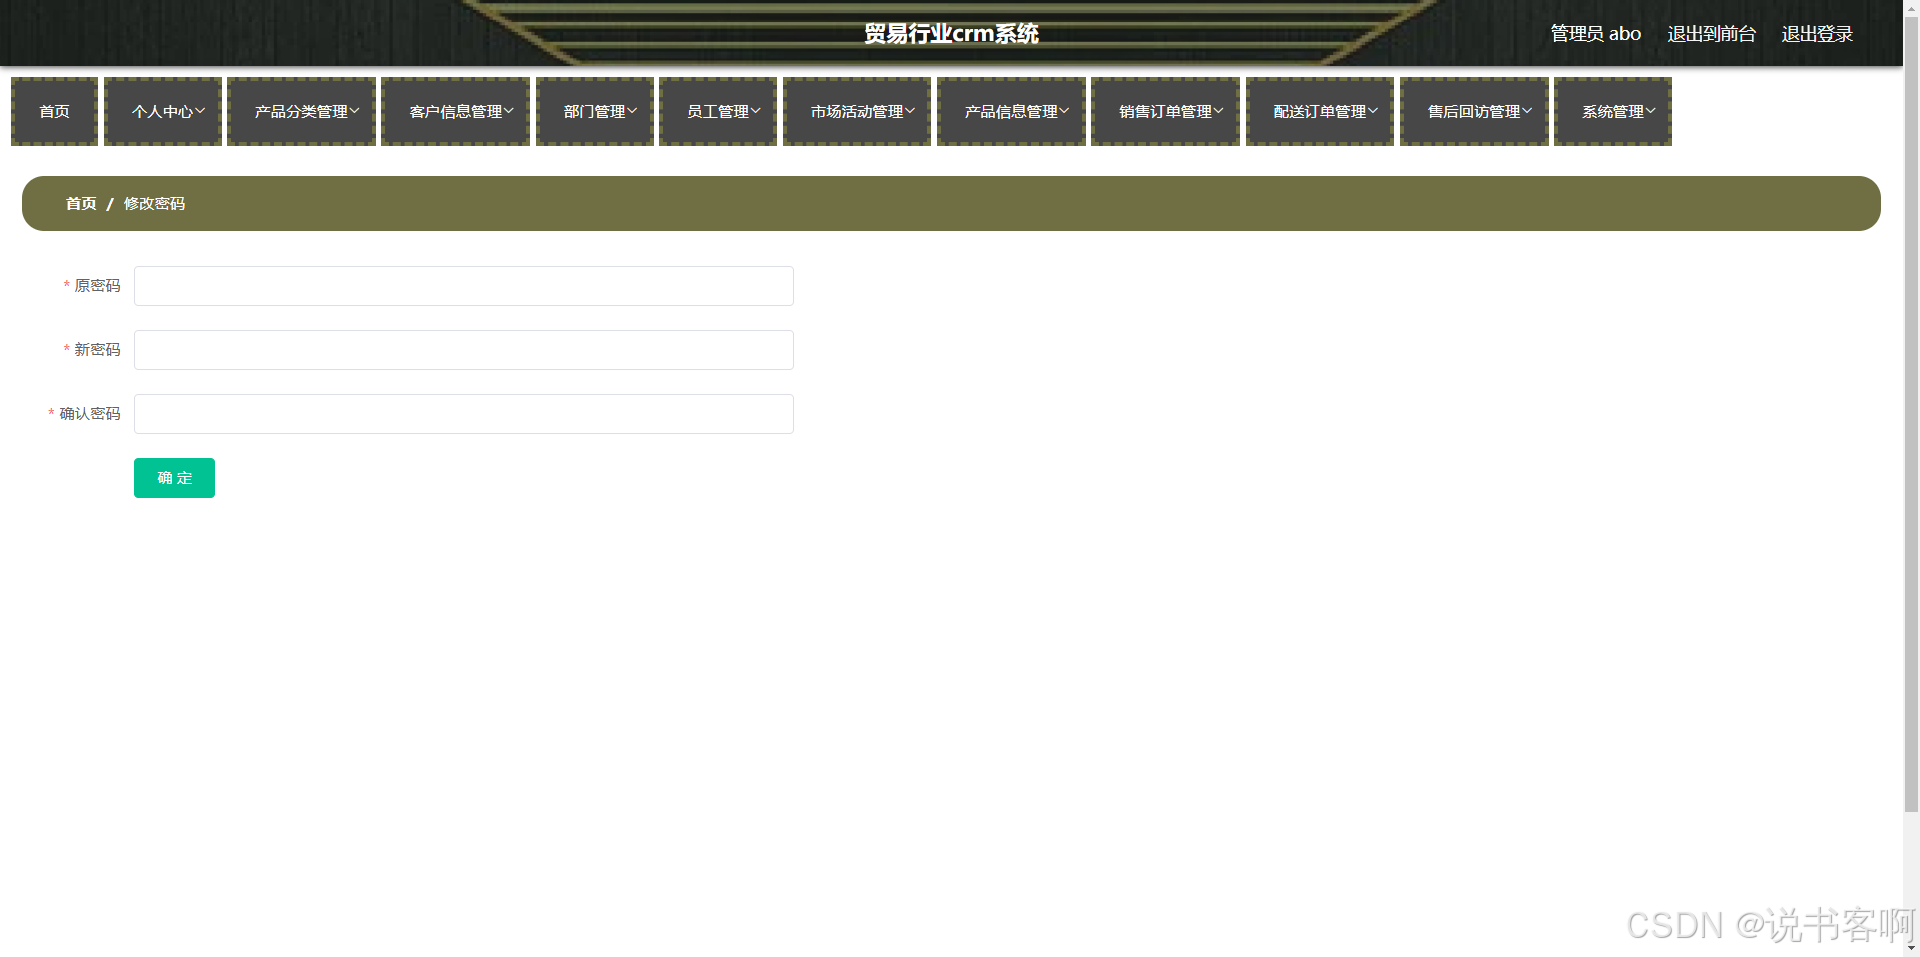Click the 贸易行业crm系统 title
This screenshot has width=1920, height=957.
pyautogui.click(x=951, y=34)
